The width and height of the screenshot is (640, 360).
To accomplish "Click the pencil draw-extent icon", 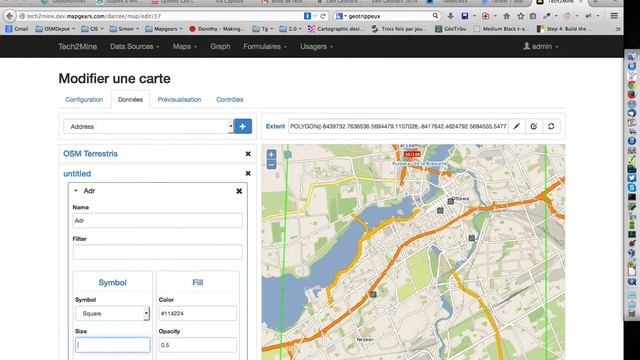I will point(516,127).
